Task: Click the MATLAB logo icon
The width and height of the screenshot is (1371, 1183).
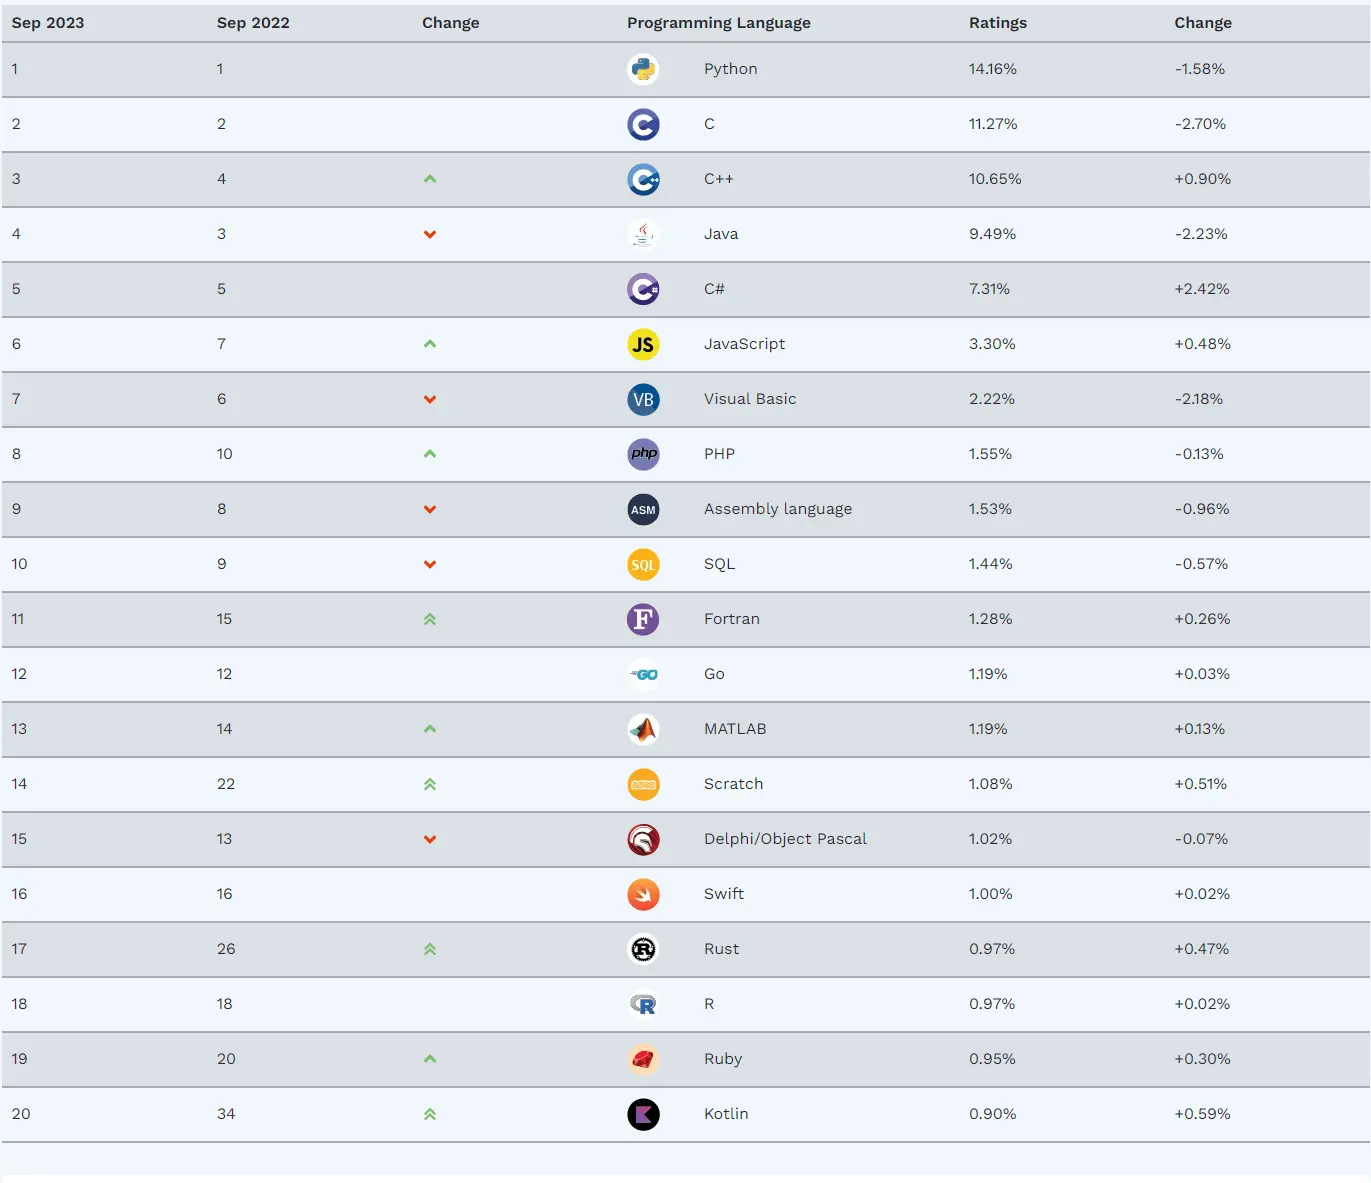Action: [643, 729]
